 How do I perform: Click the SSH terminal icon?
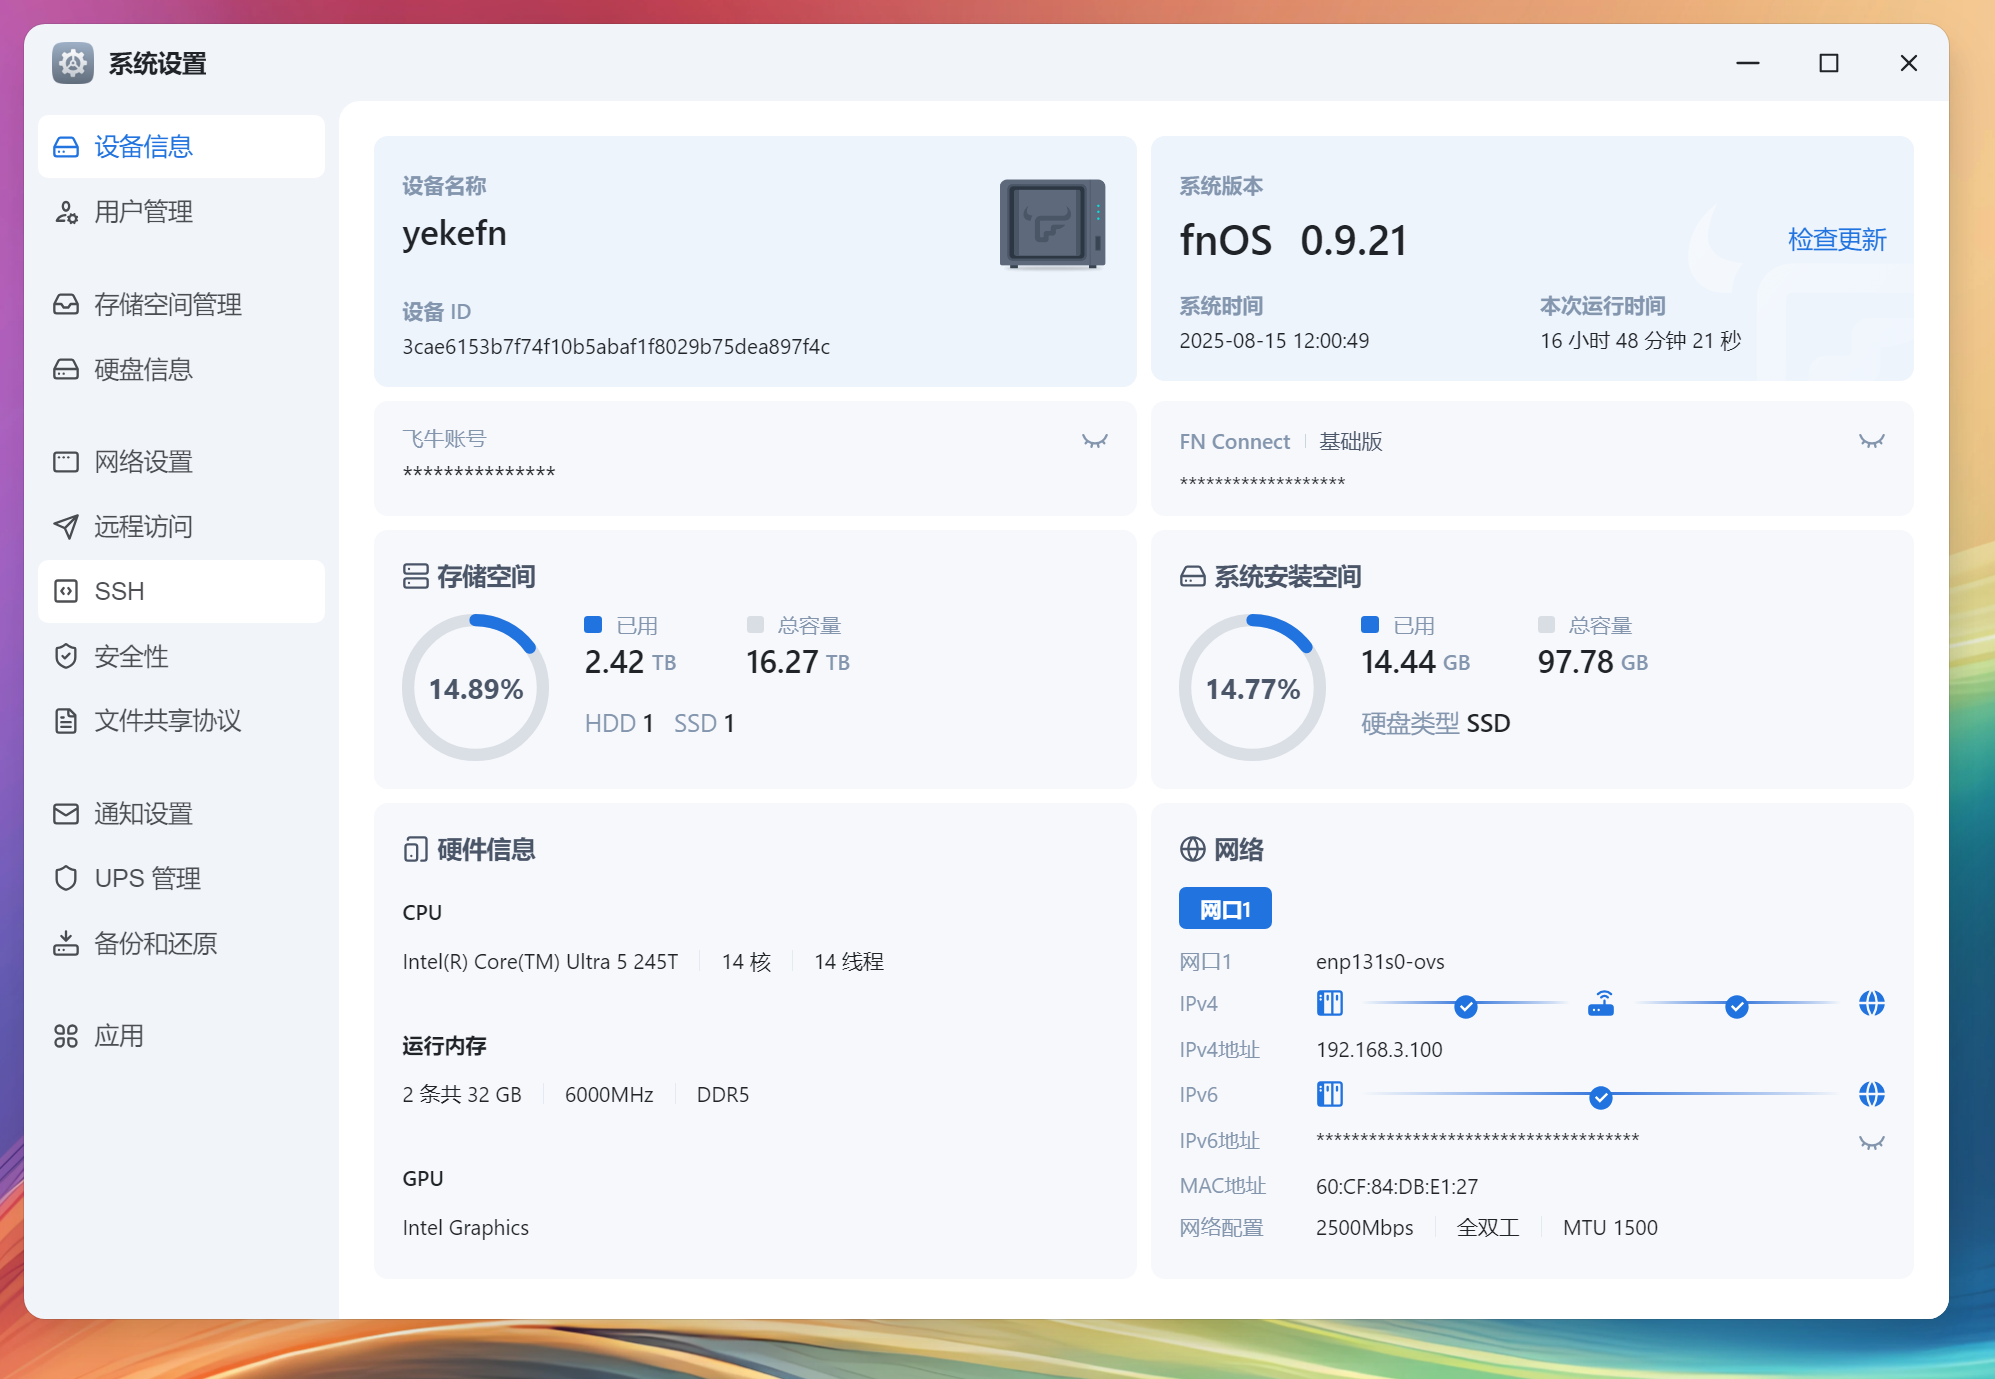coord(66,591)
